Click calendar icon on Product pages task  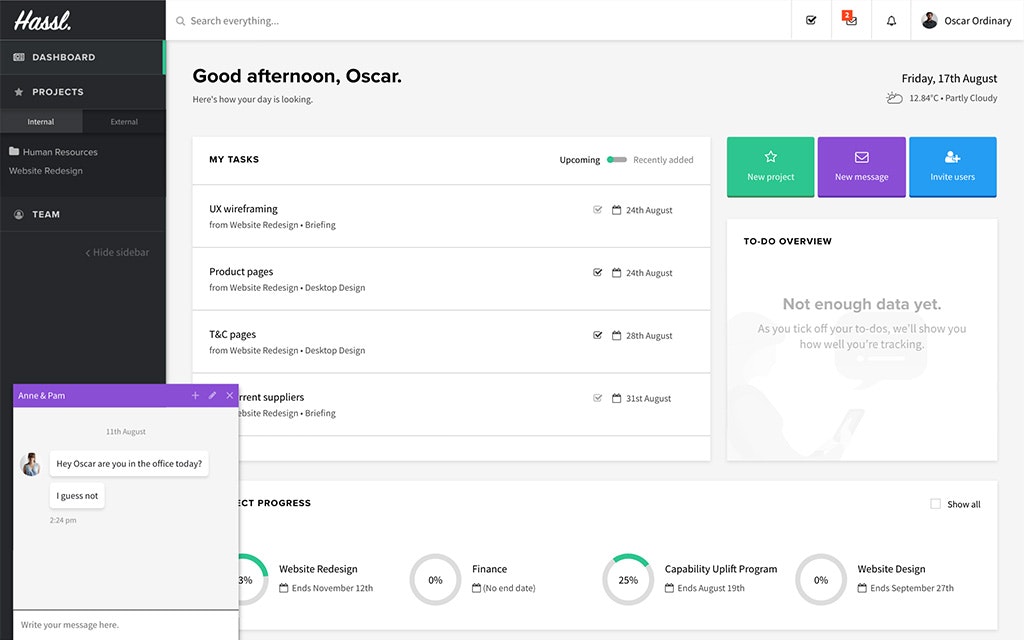tap(616, 273)
